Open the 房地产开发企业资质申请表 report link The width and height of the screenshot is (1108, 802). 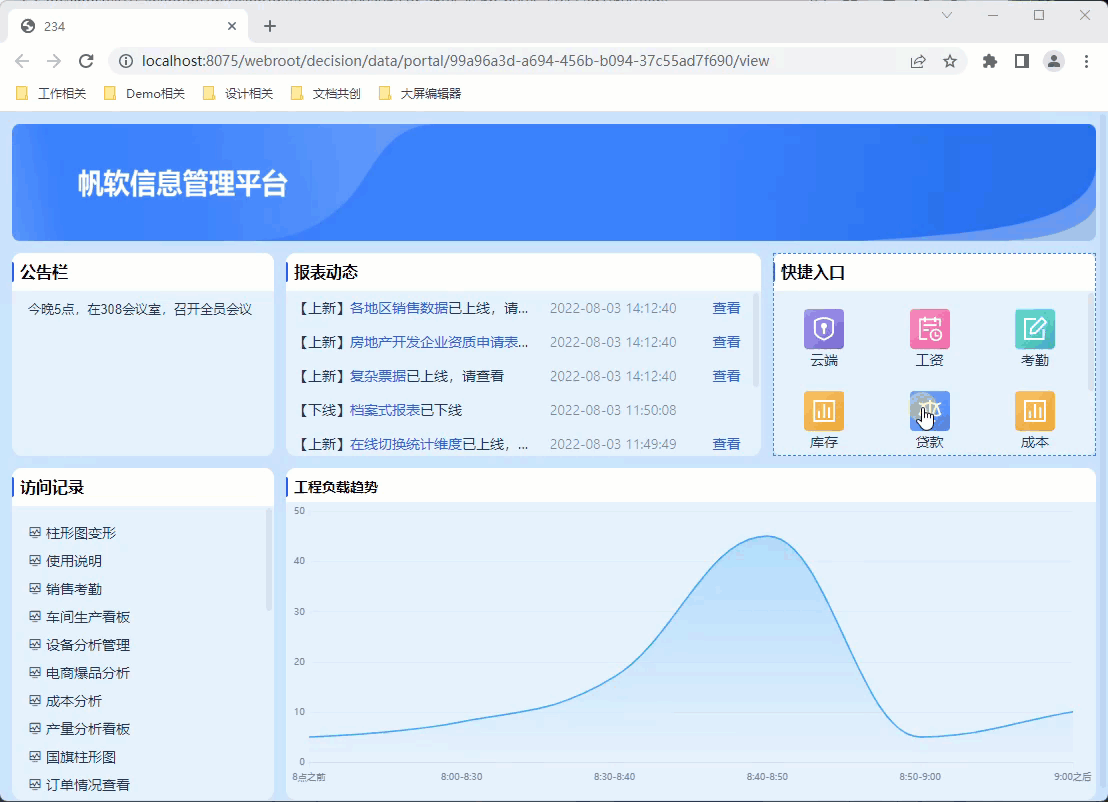point(439,342)
